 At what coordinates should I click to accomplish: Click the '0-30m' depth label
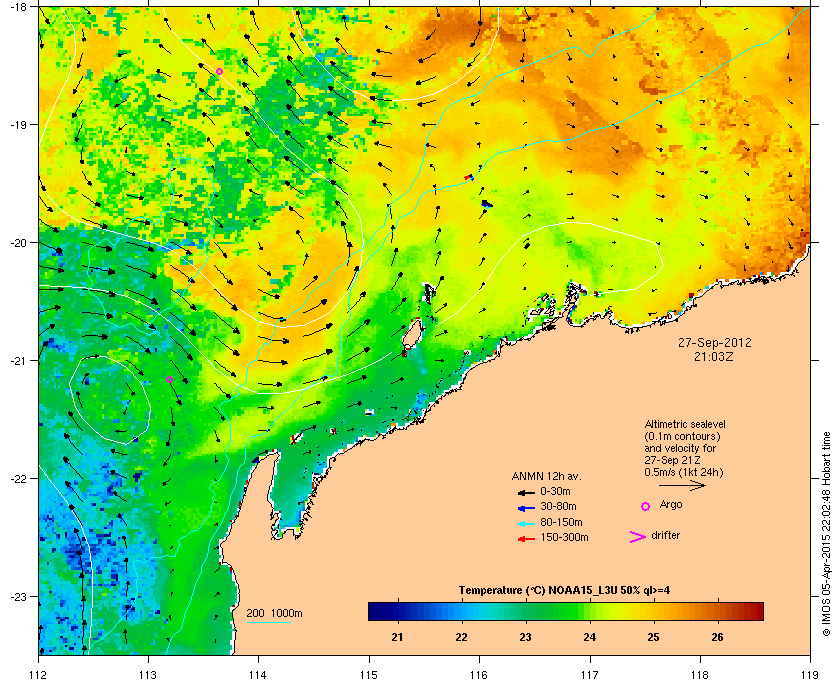coord(555,491)
